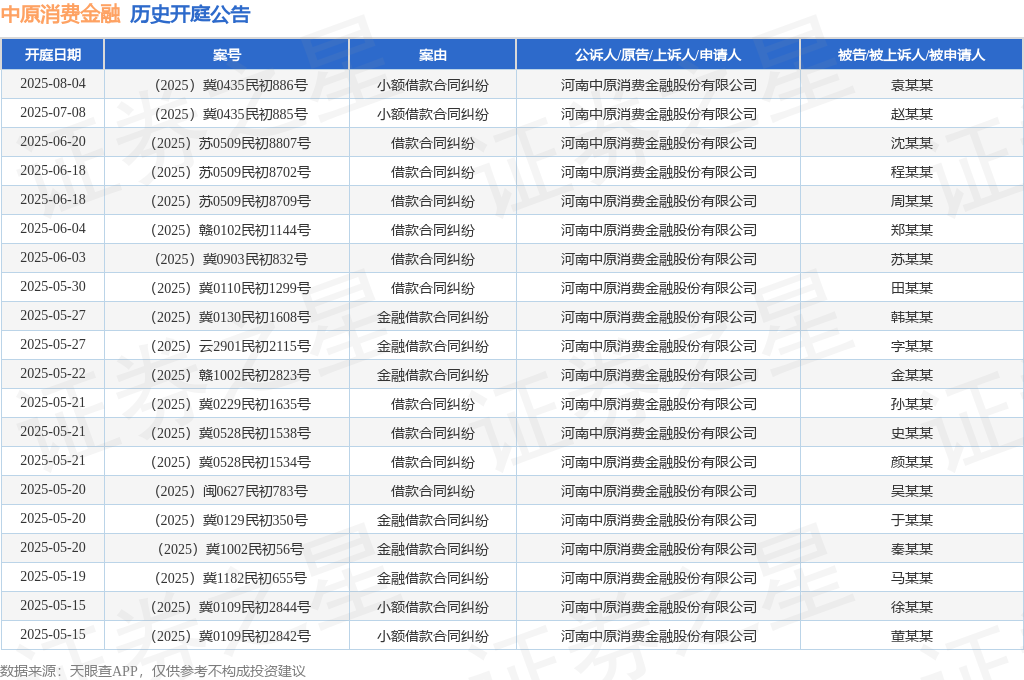Click the date 2025-06-20
This screenshot has height=680, width=1024.
coord(53,142)
